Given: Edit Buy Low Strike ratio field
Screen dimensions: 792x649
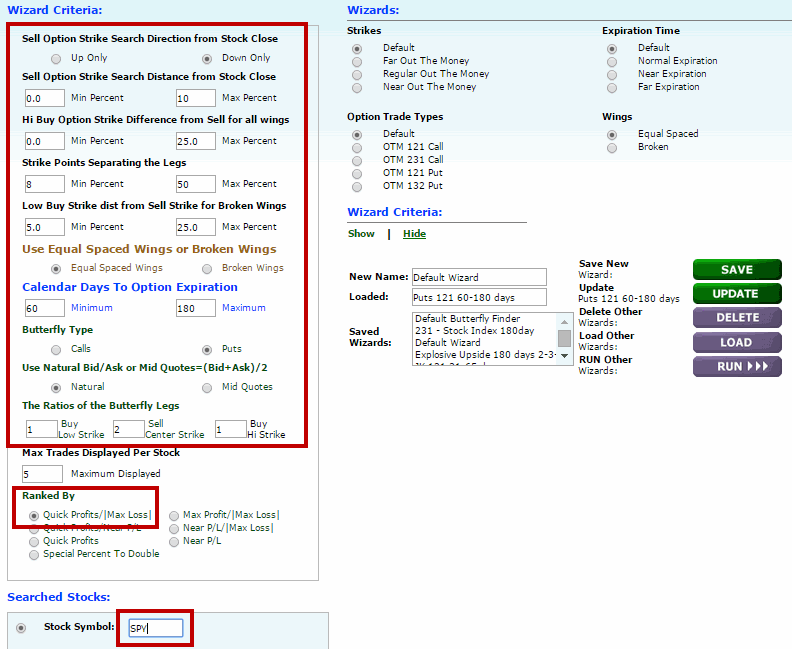Looking at the screenshot, I should pyautogui.click(x=42, y=429).
